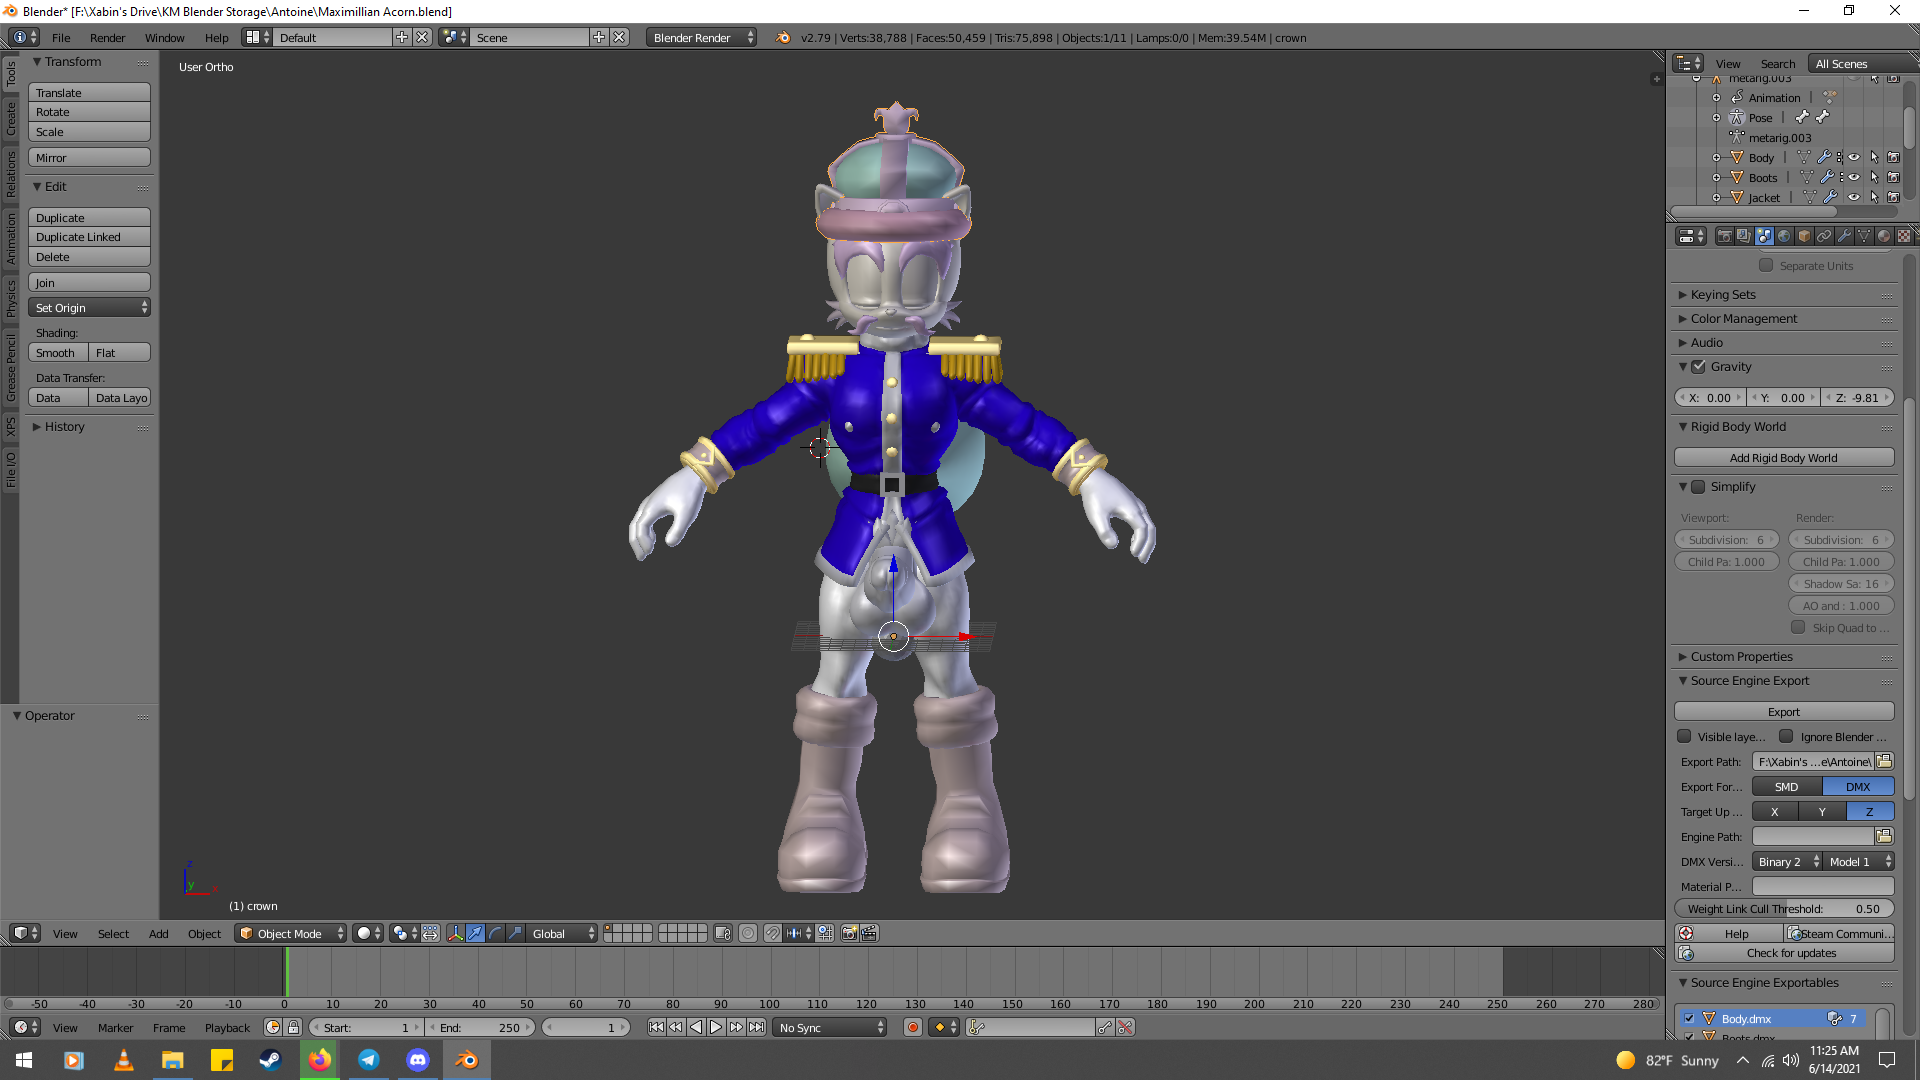Hide the Boots object with eye icon
This screenshot has width=1920, height=1080.
tap(1854, 178)
